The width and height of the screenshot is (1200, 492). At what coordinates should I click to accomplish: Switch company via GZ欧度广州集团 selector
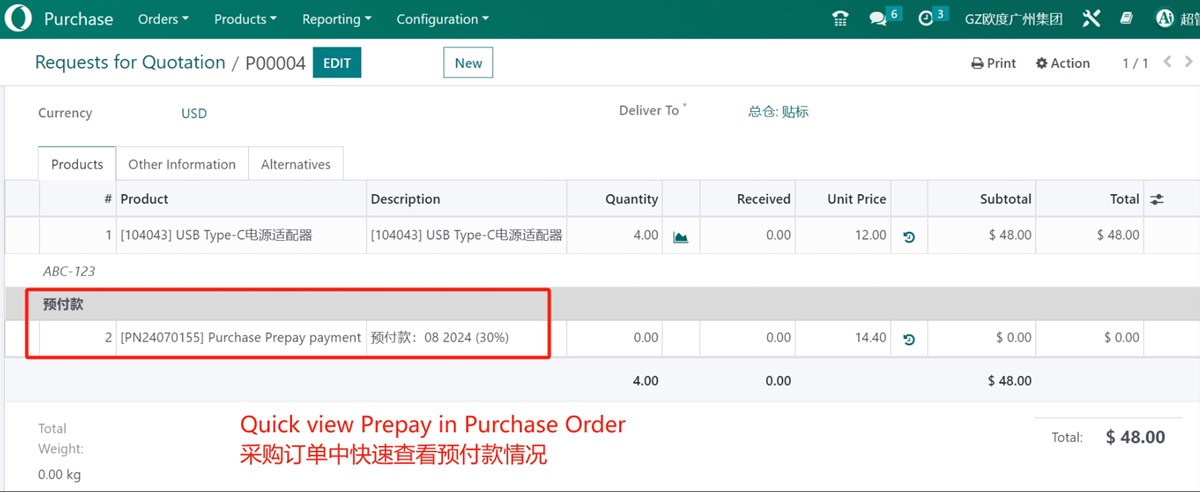click(1013, 19)
